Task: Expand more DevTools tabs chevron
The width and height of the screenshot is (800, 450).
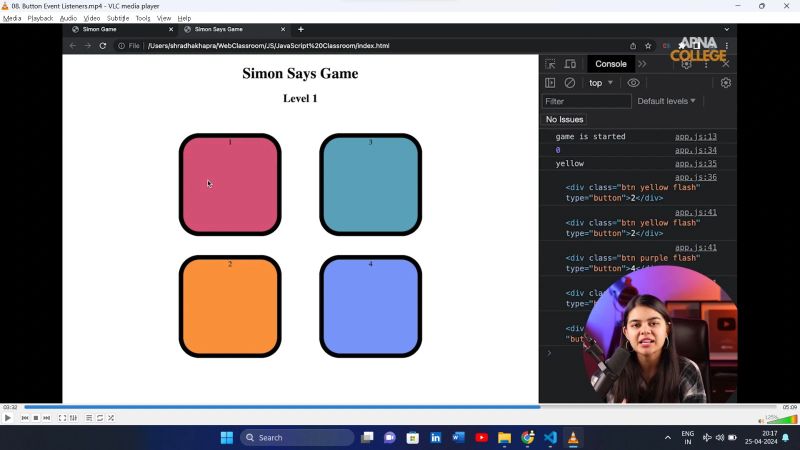Action: tap(642, 64)
